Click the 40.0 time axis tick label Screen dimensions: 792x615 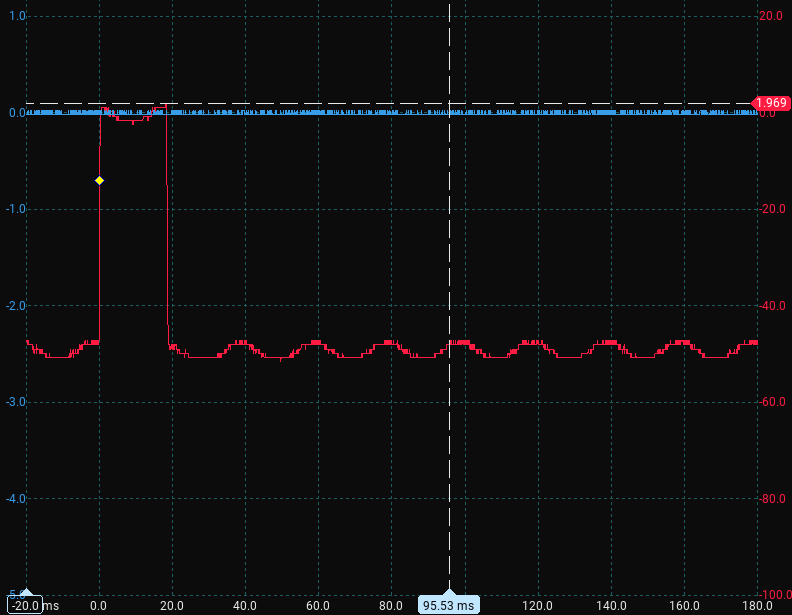[245, 605]
